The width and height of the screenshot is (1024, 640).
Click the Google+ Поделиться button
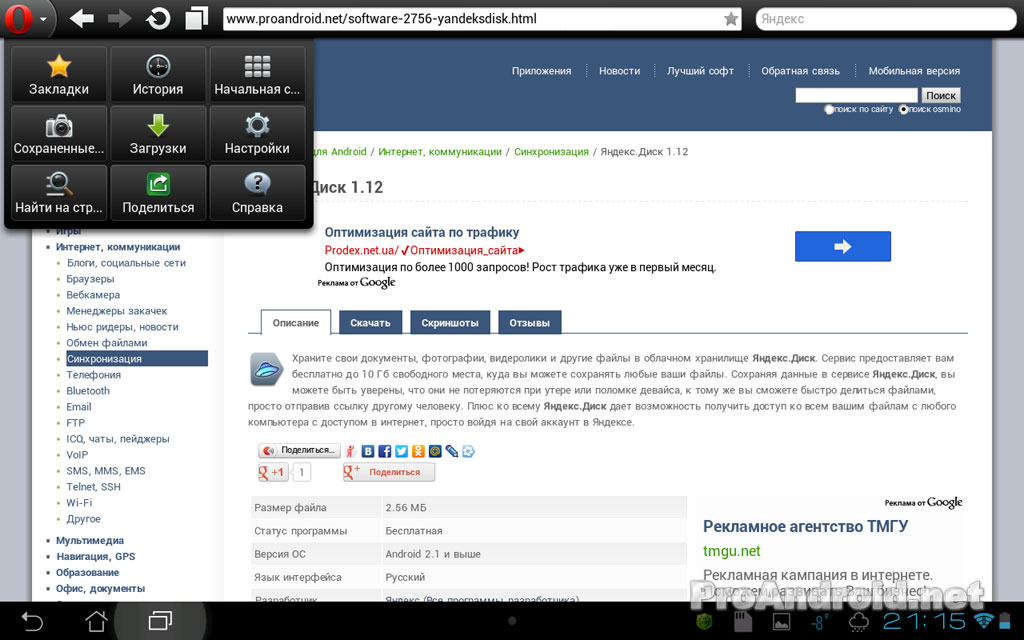(389, 472)
